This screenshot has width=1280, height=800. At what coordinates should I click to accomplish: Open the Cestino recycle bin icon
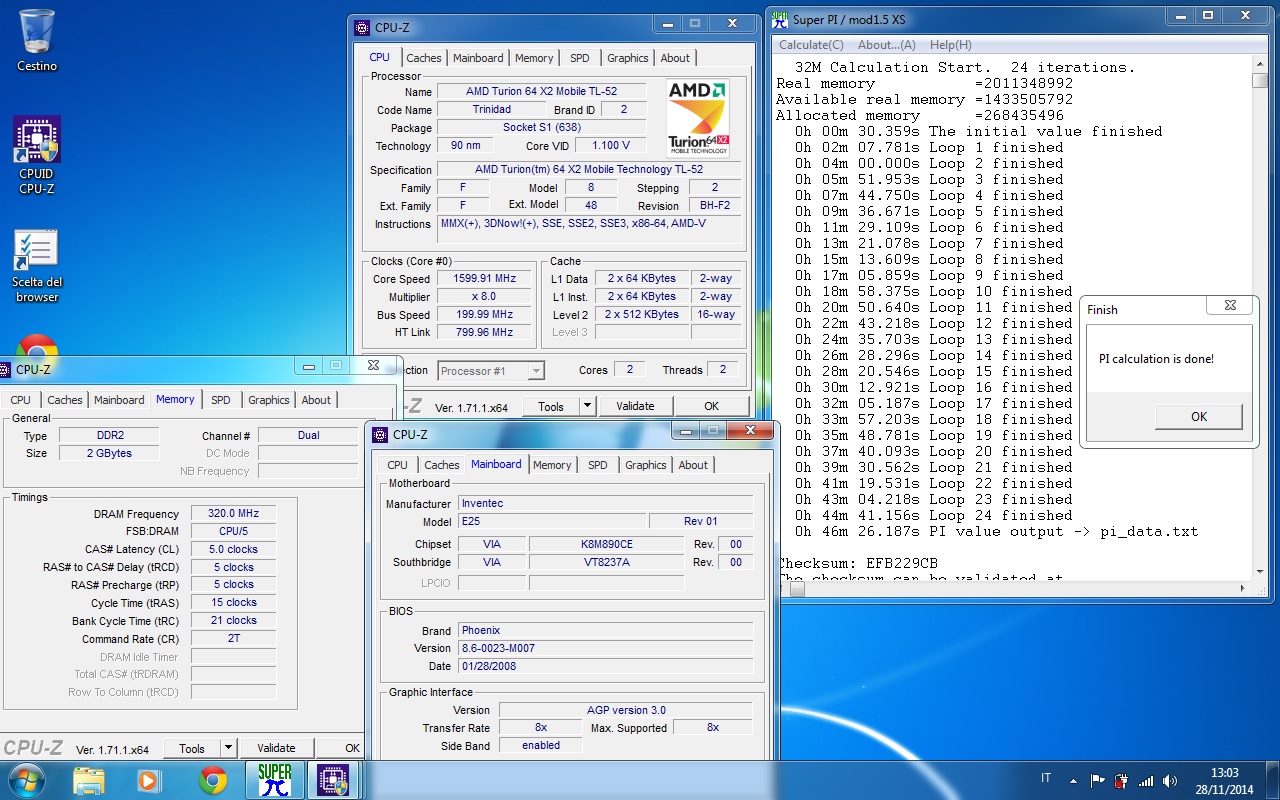pyautogui.click(x=37, y=40)
